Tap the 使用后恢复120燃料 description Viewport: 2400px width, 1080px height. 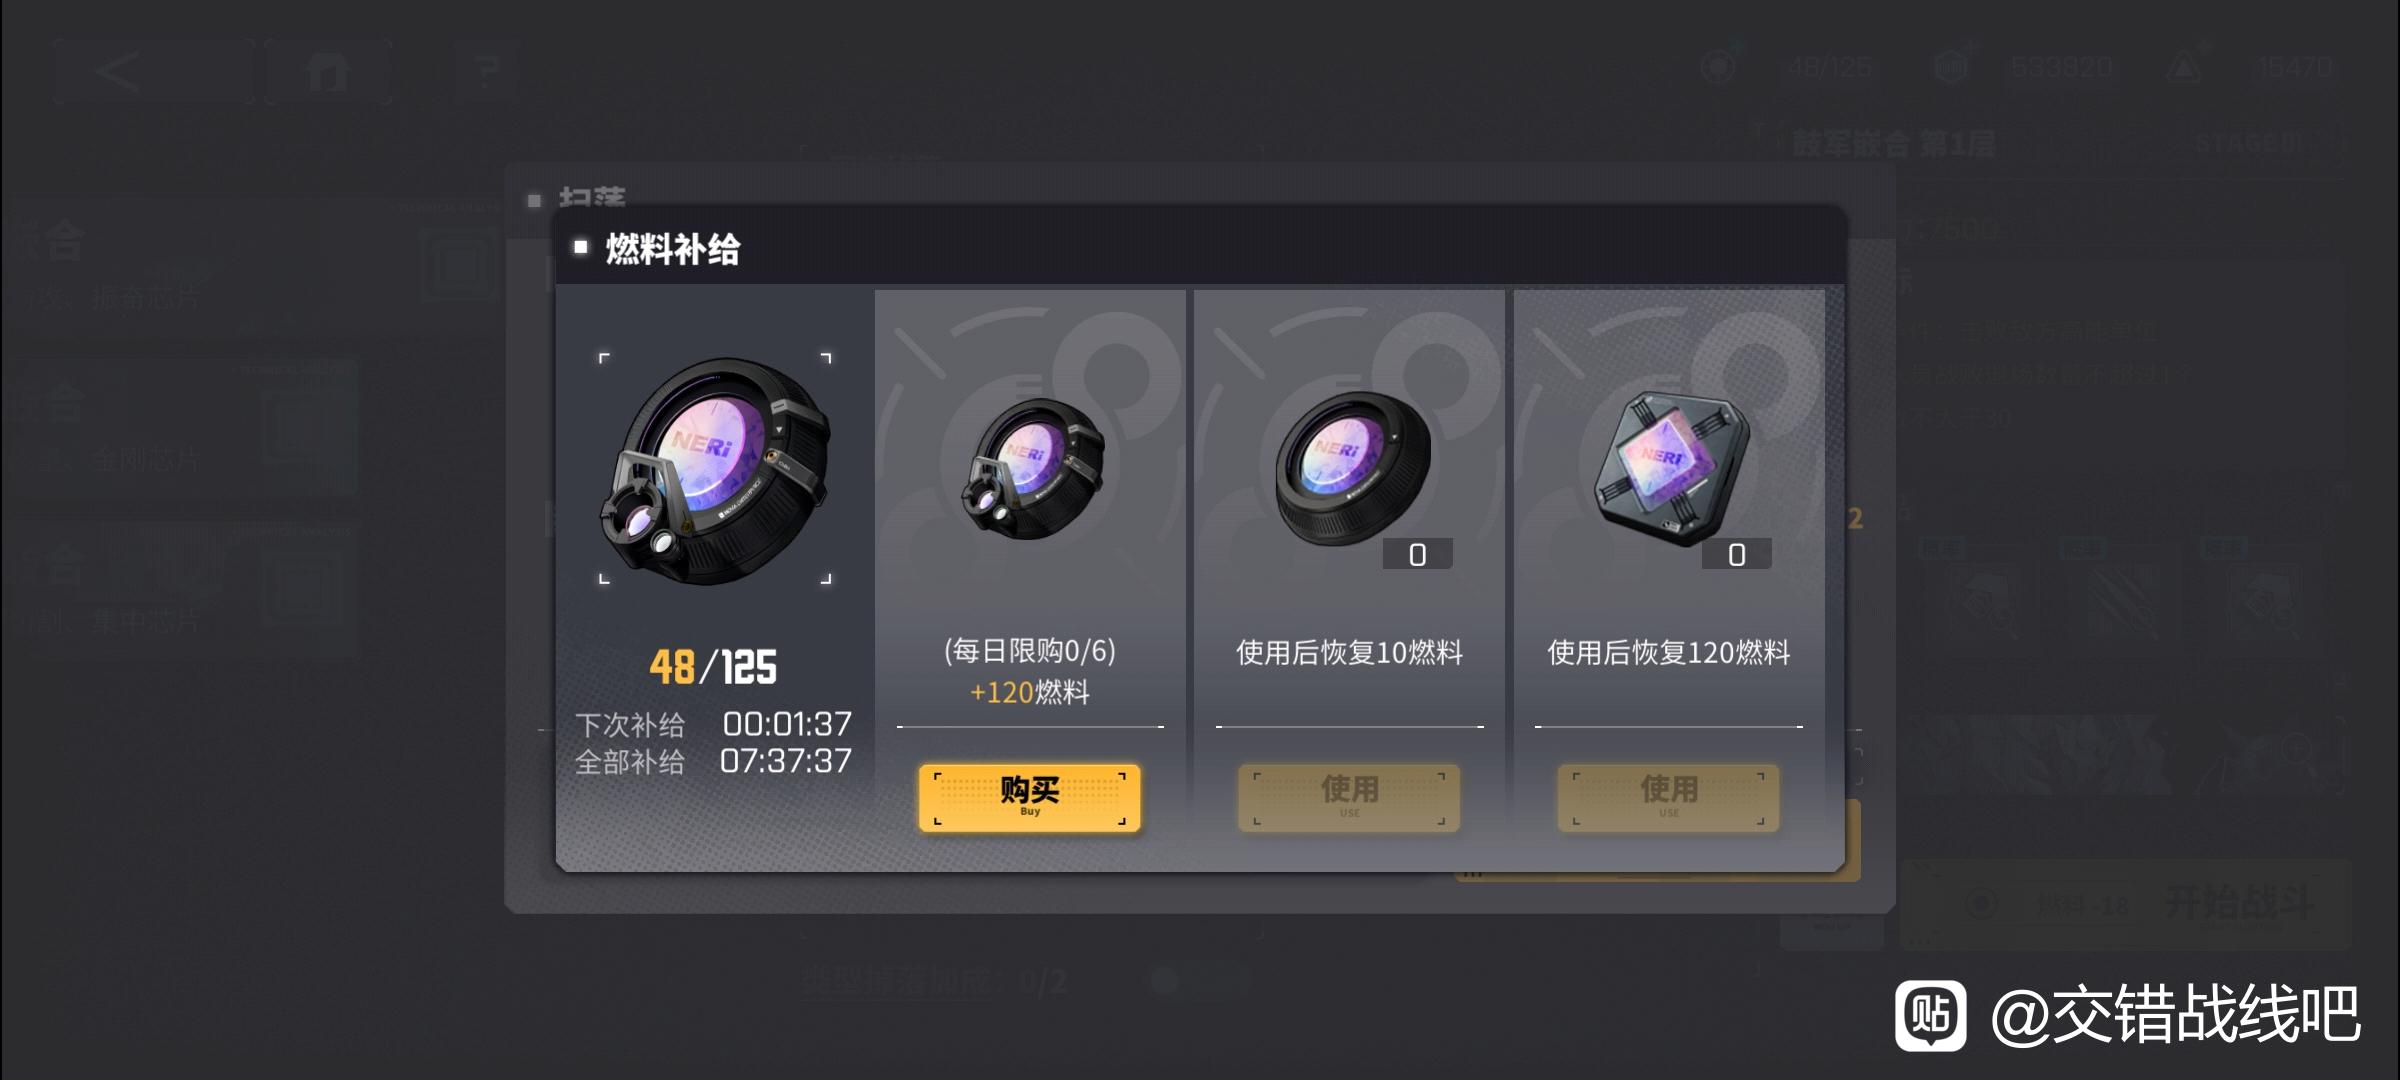1668,652
